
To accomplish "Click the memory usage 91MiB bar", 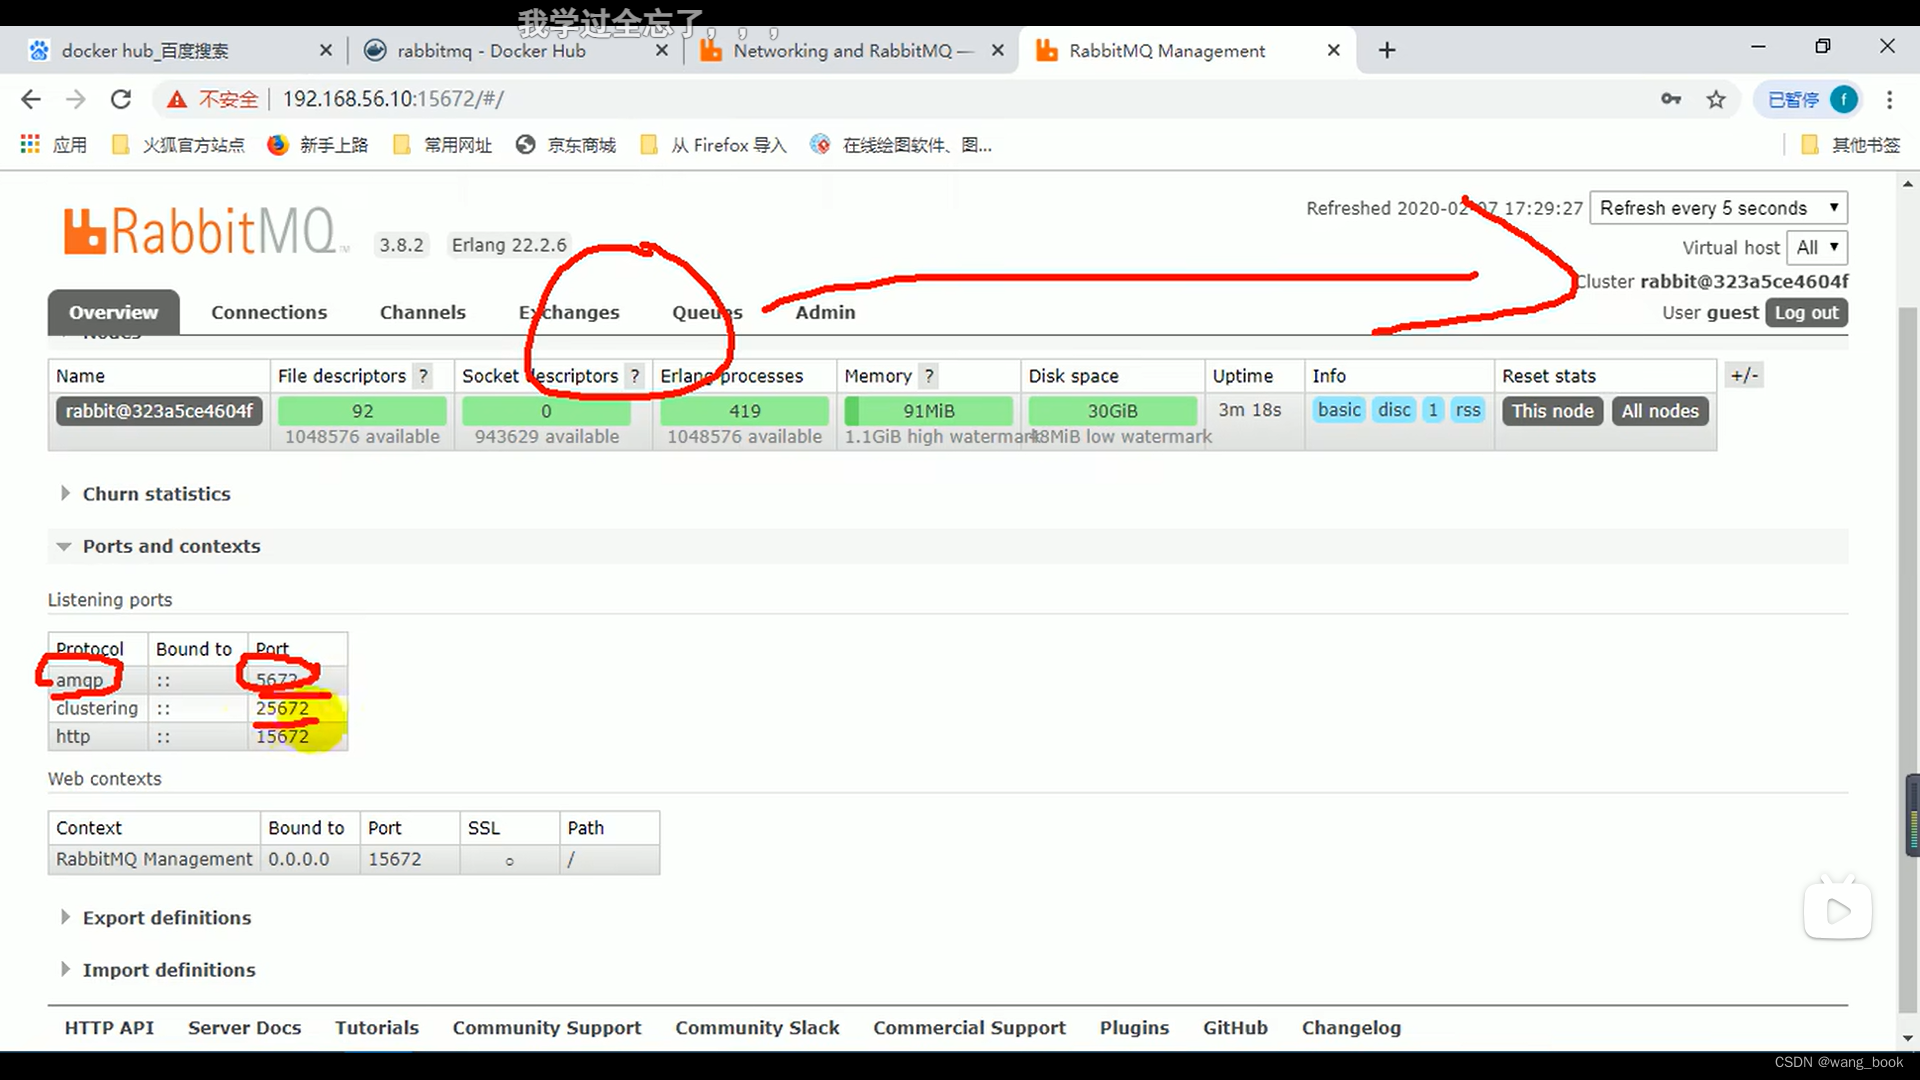I will click(x=929, y=411).
